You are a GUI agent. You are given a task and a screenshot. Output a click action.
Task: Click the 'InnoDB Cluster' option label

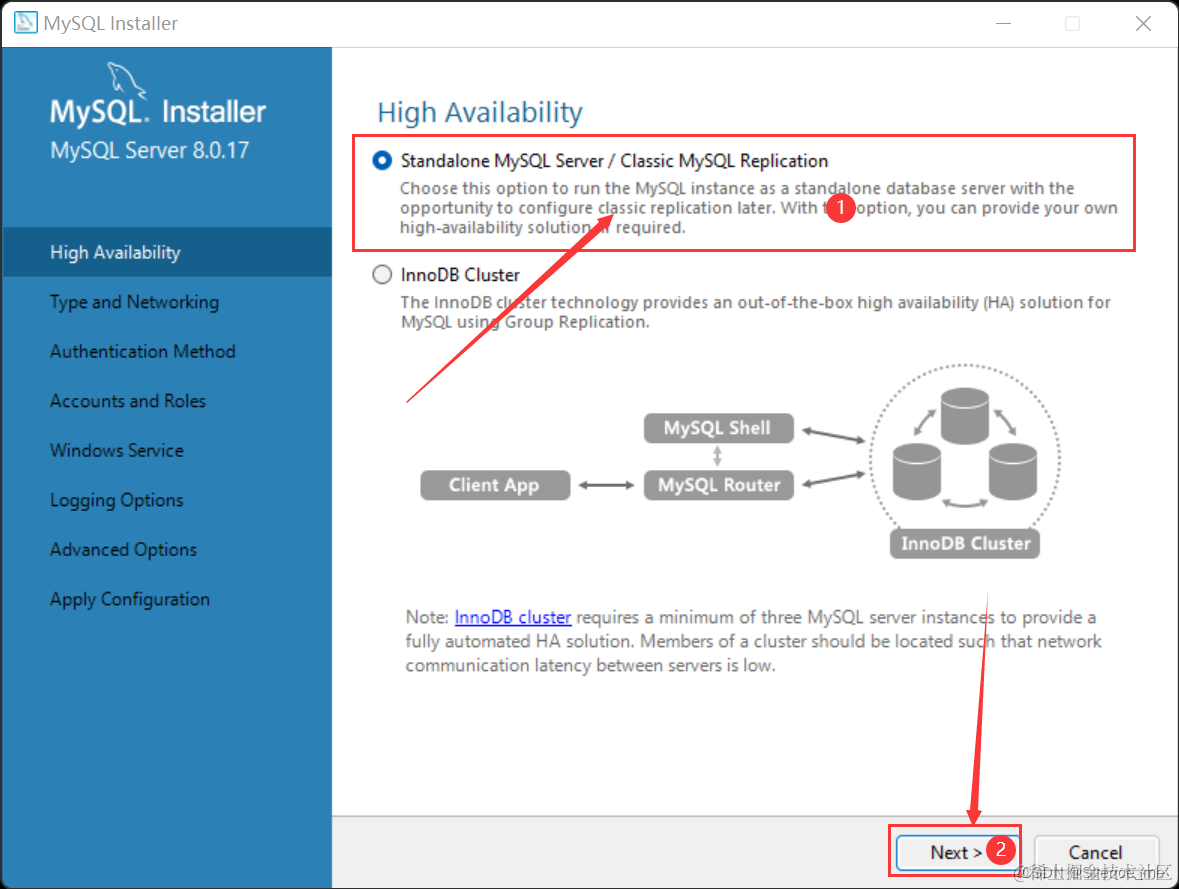[460, 275]
